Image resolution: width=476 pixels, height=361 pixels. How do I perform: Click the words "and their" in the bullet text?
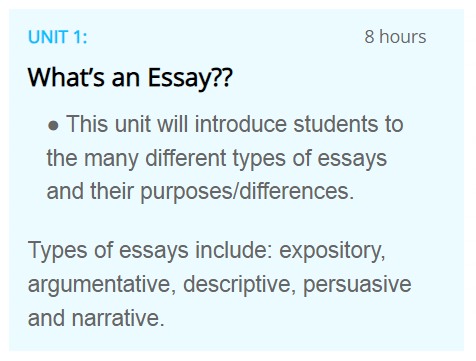pos(90,191)
